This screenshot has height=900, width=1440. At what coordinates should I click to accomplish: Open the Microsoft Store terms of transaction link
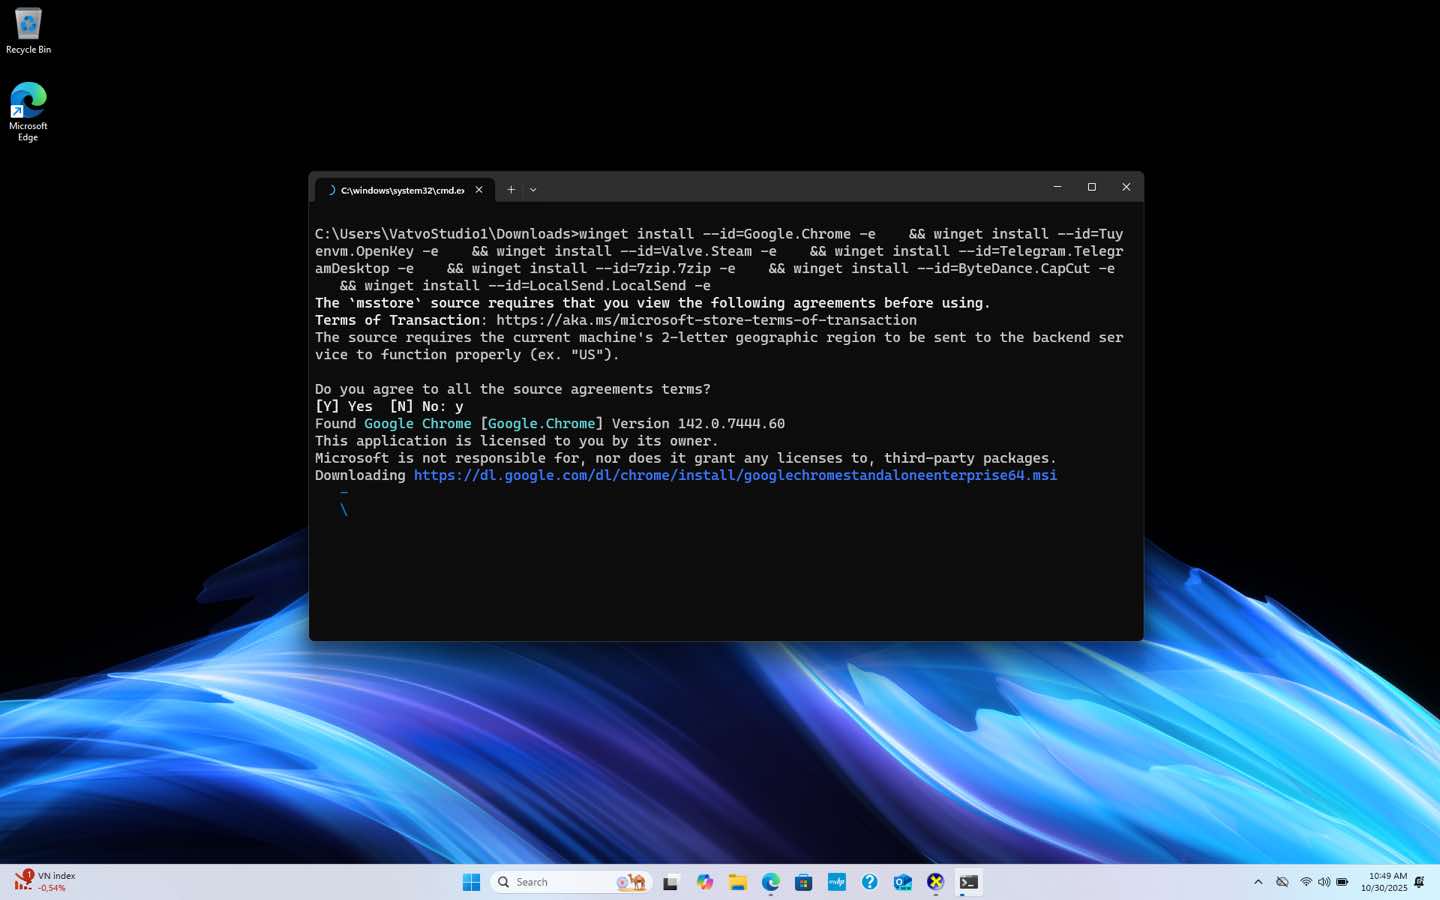click(x=706, y=320)
